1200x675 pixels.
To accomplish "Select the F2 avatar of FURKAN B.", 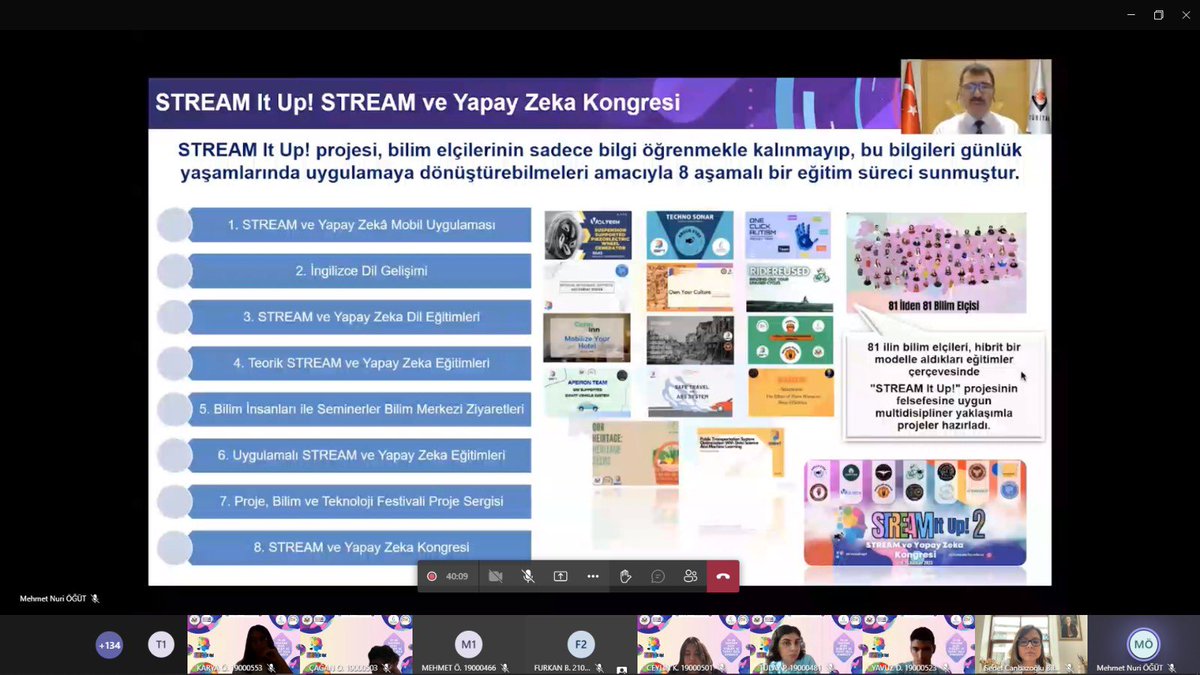I will point(580,643).
